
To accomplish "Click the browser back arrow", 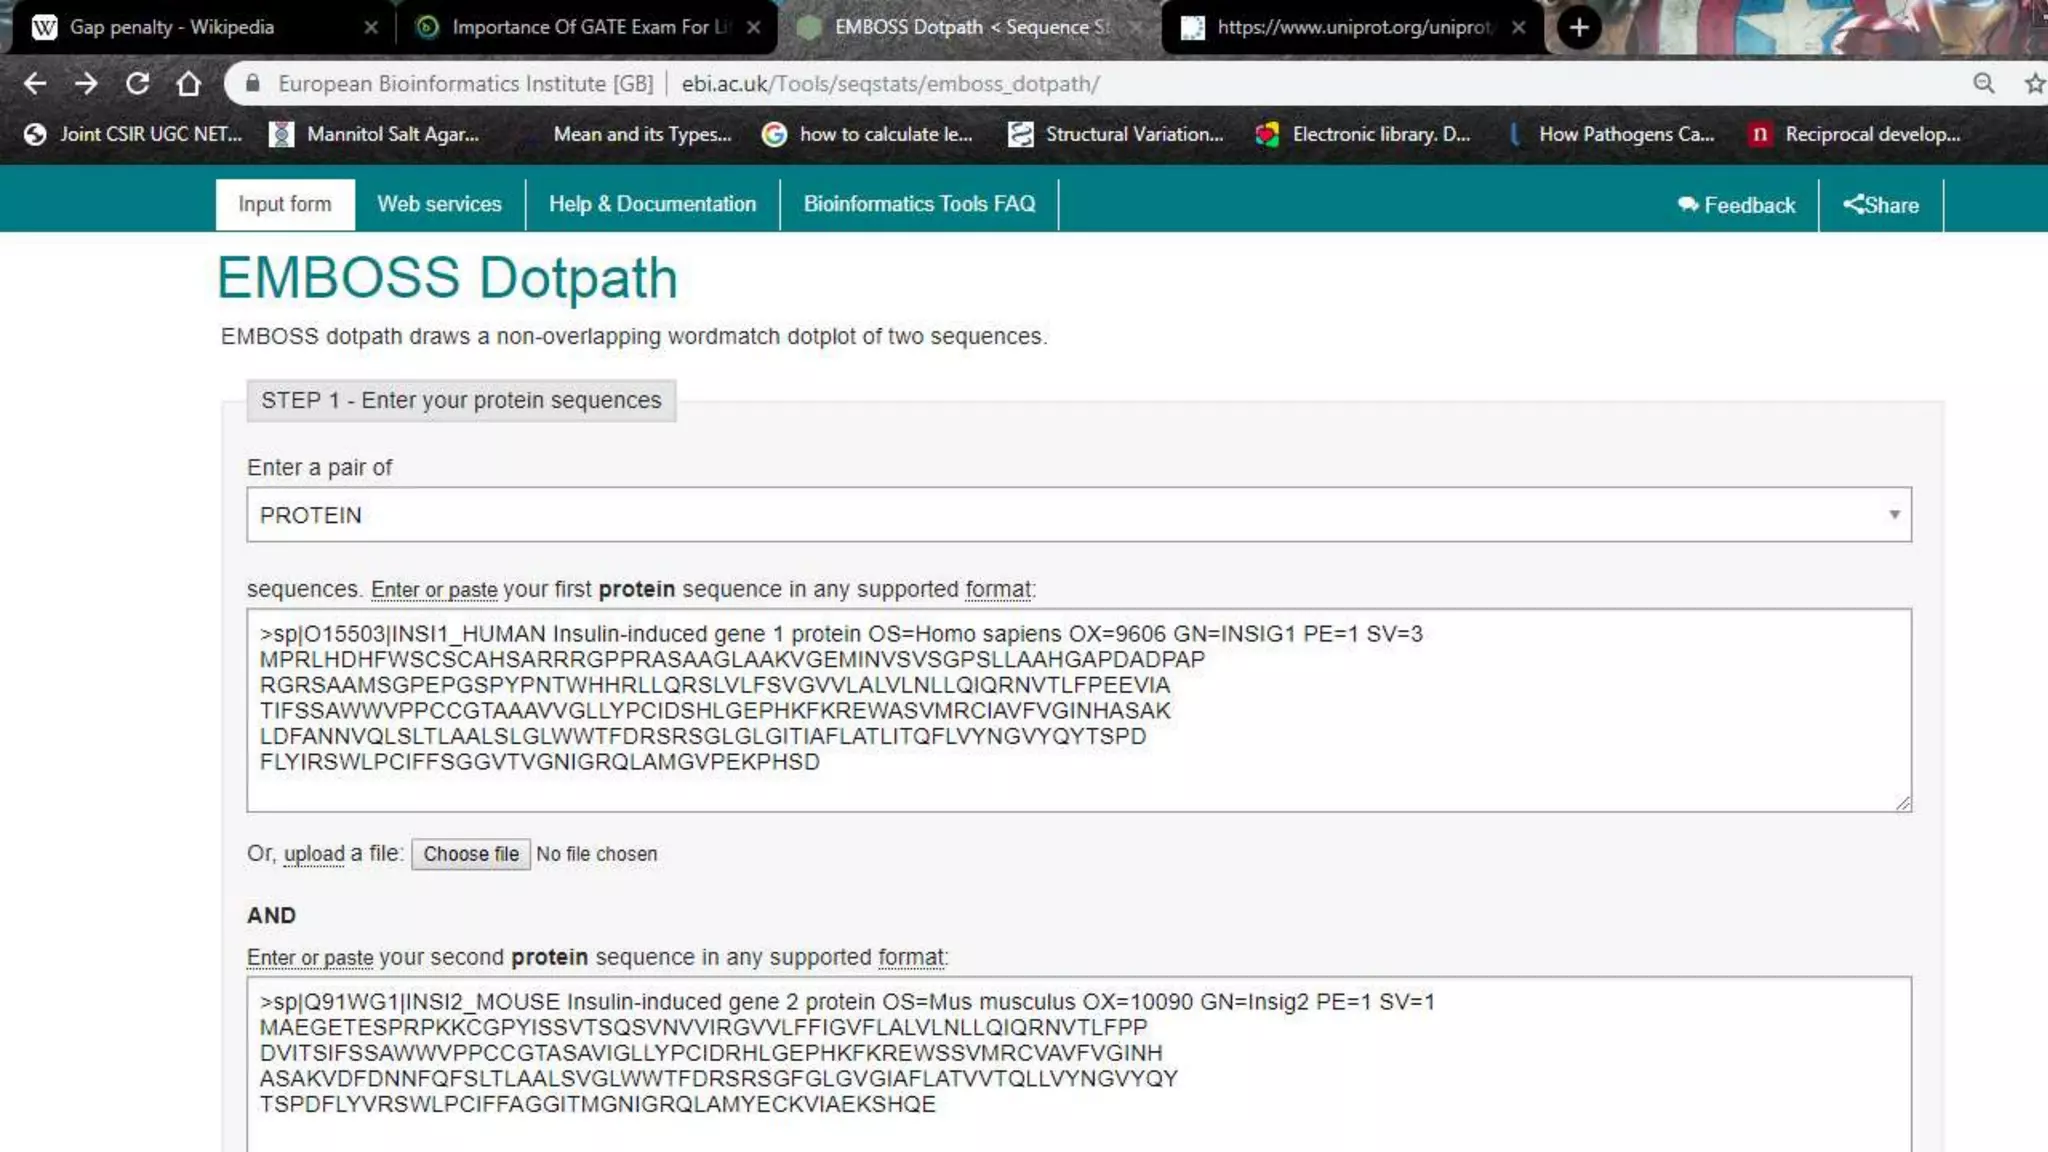I will coord(35,84).
